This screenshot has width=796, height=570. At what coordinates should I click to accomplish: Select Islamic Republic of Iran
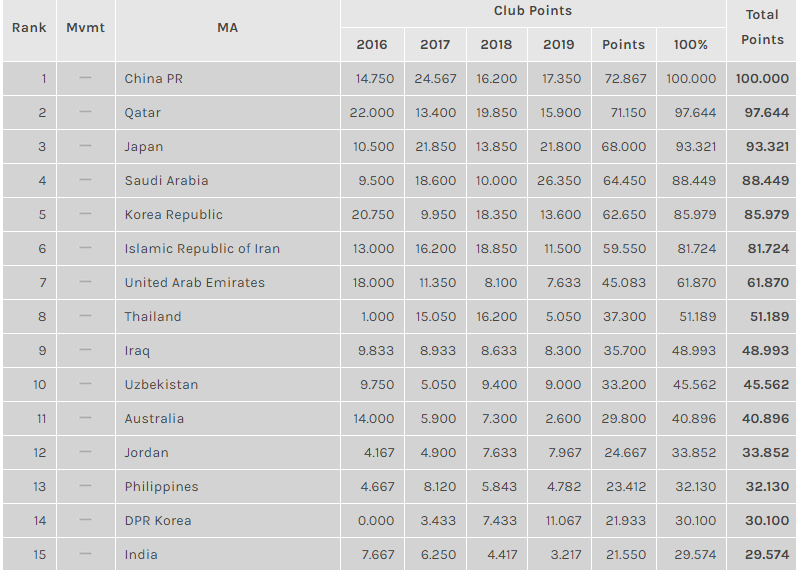click(202, 249)
